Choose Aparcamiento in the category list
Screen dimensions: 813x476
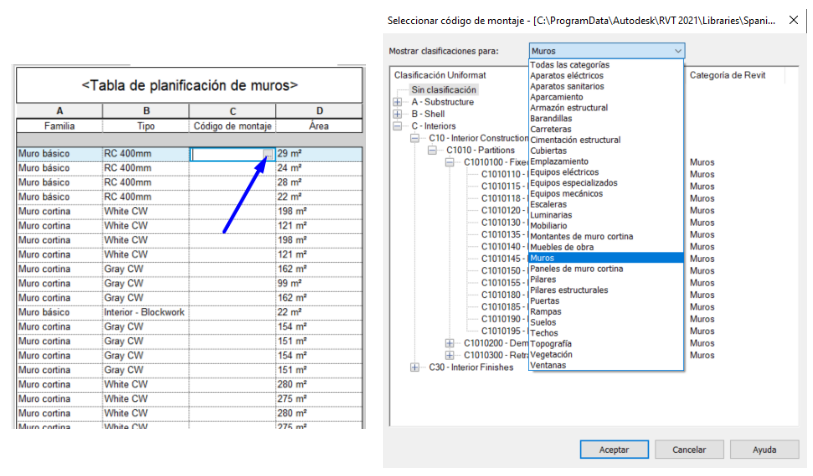[x=606, y=97]
